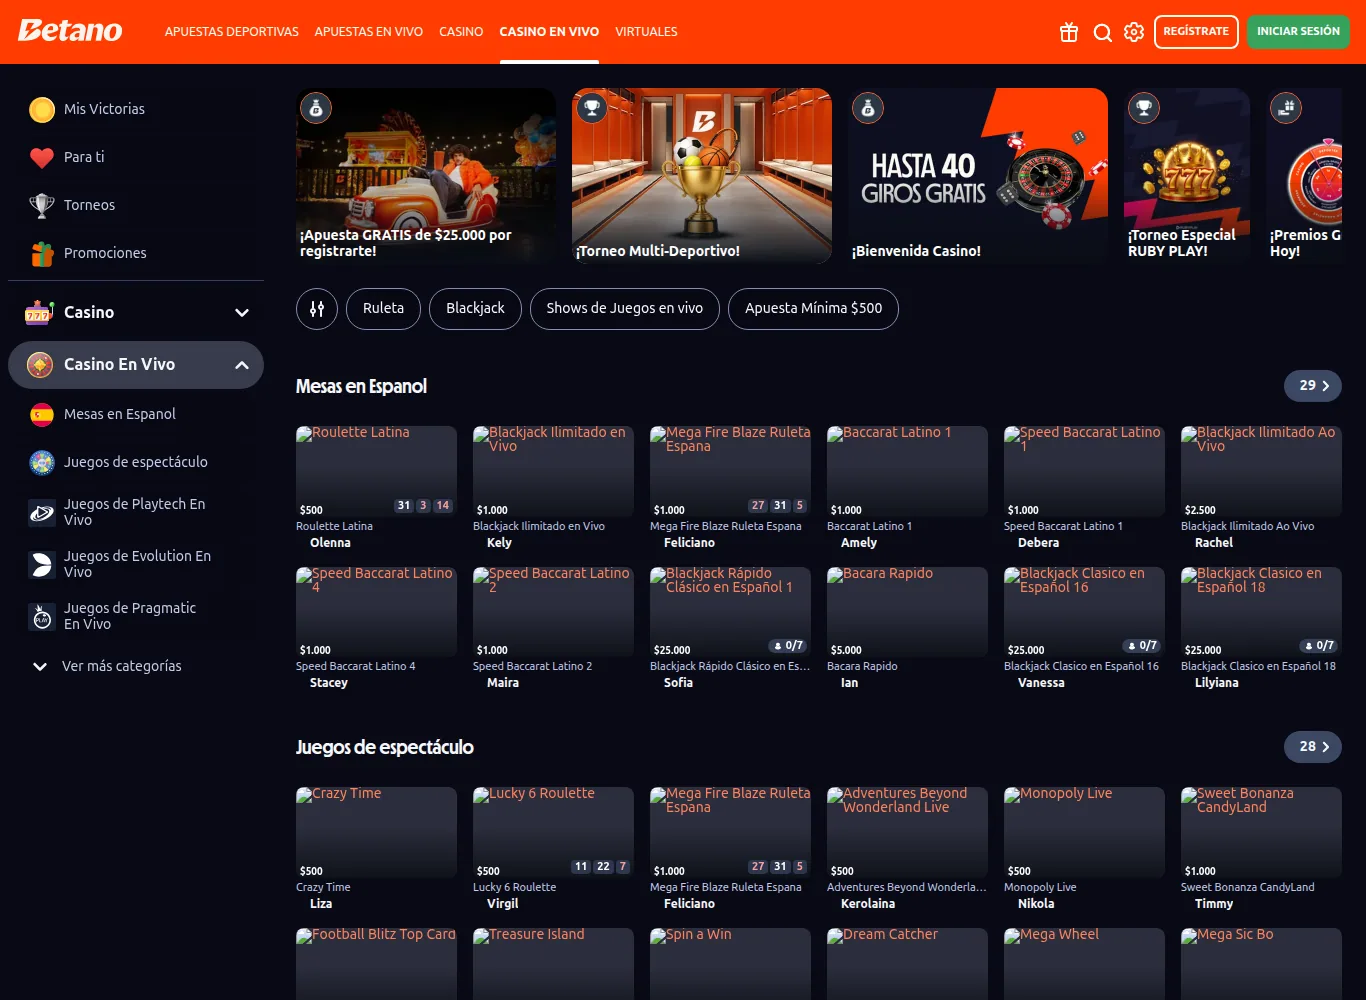Image resolution: width=1366 pixels, height=1000 pixels.
Task: Click the Mesas en Espanol flag icon
Action: point(42,414)
